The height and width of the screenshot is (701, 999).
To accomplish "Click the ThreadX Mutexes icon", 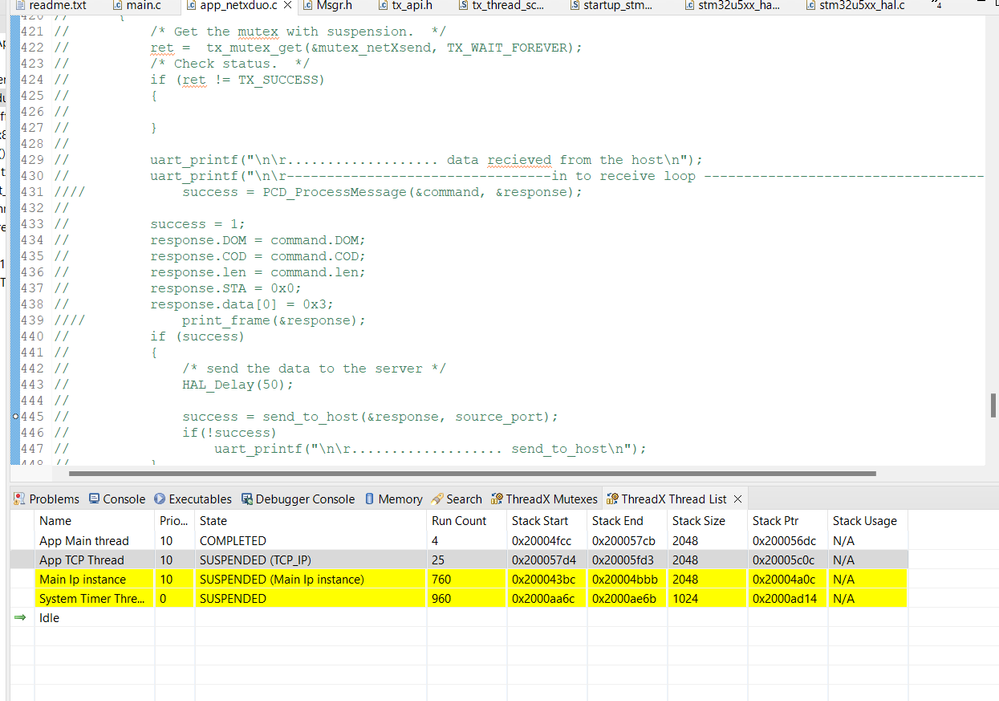I will click(497, 499).
